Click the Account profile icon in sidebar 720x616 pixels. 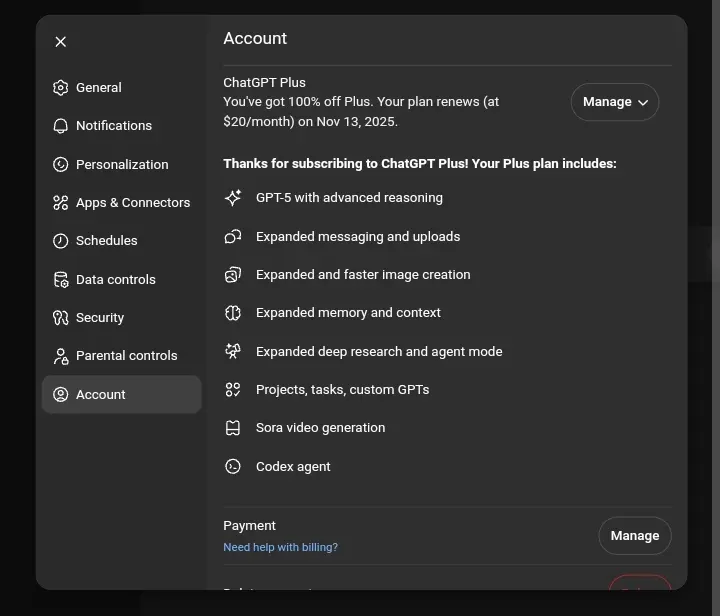(61, 394)
